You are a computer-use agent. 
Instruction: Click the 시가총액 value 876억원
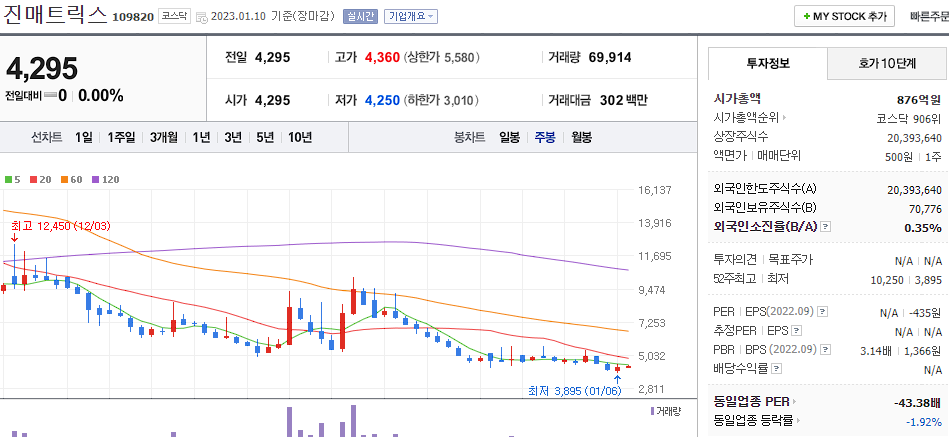(919, 99)
